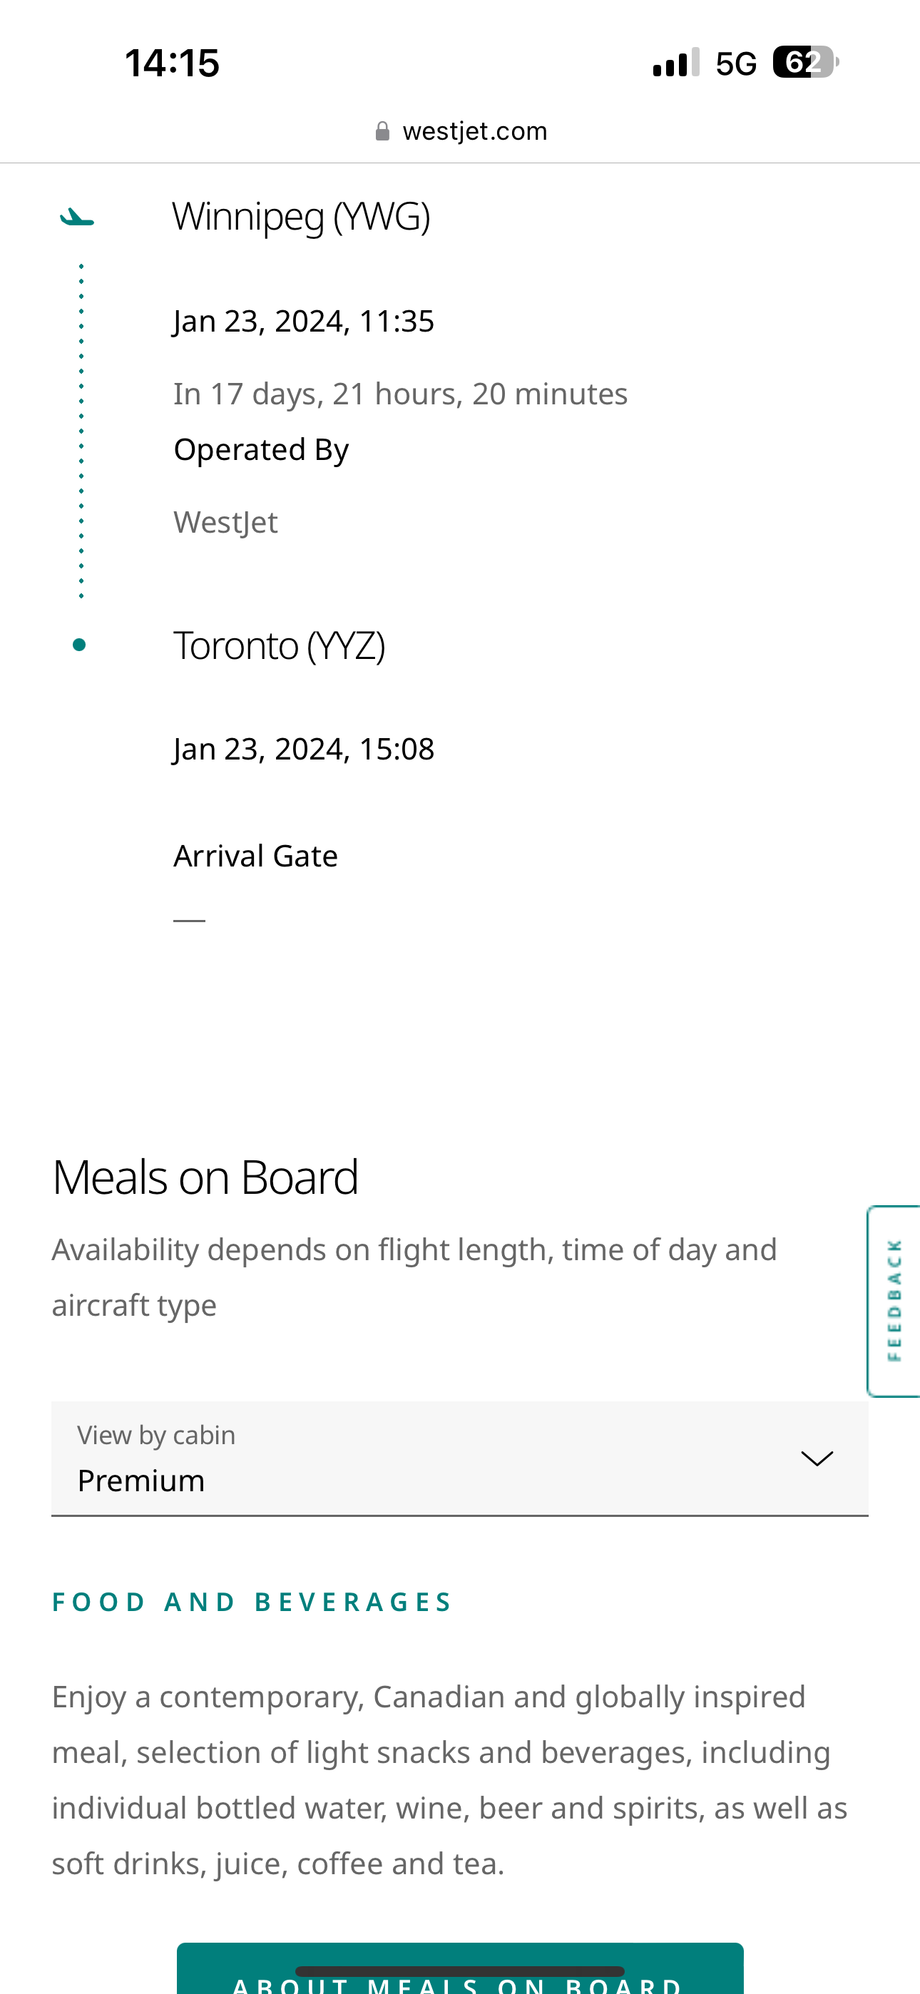Tap the cellular signal bars icon
This screenshot has width=920, height=1994.
click(x=676, y=64)
